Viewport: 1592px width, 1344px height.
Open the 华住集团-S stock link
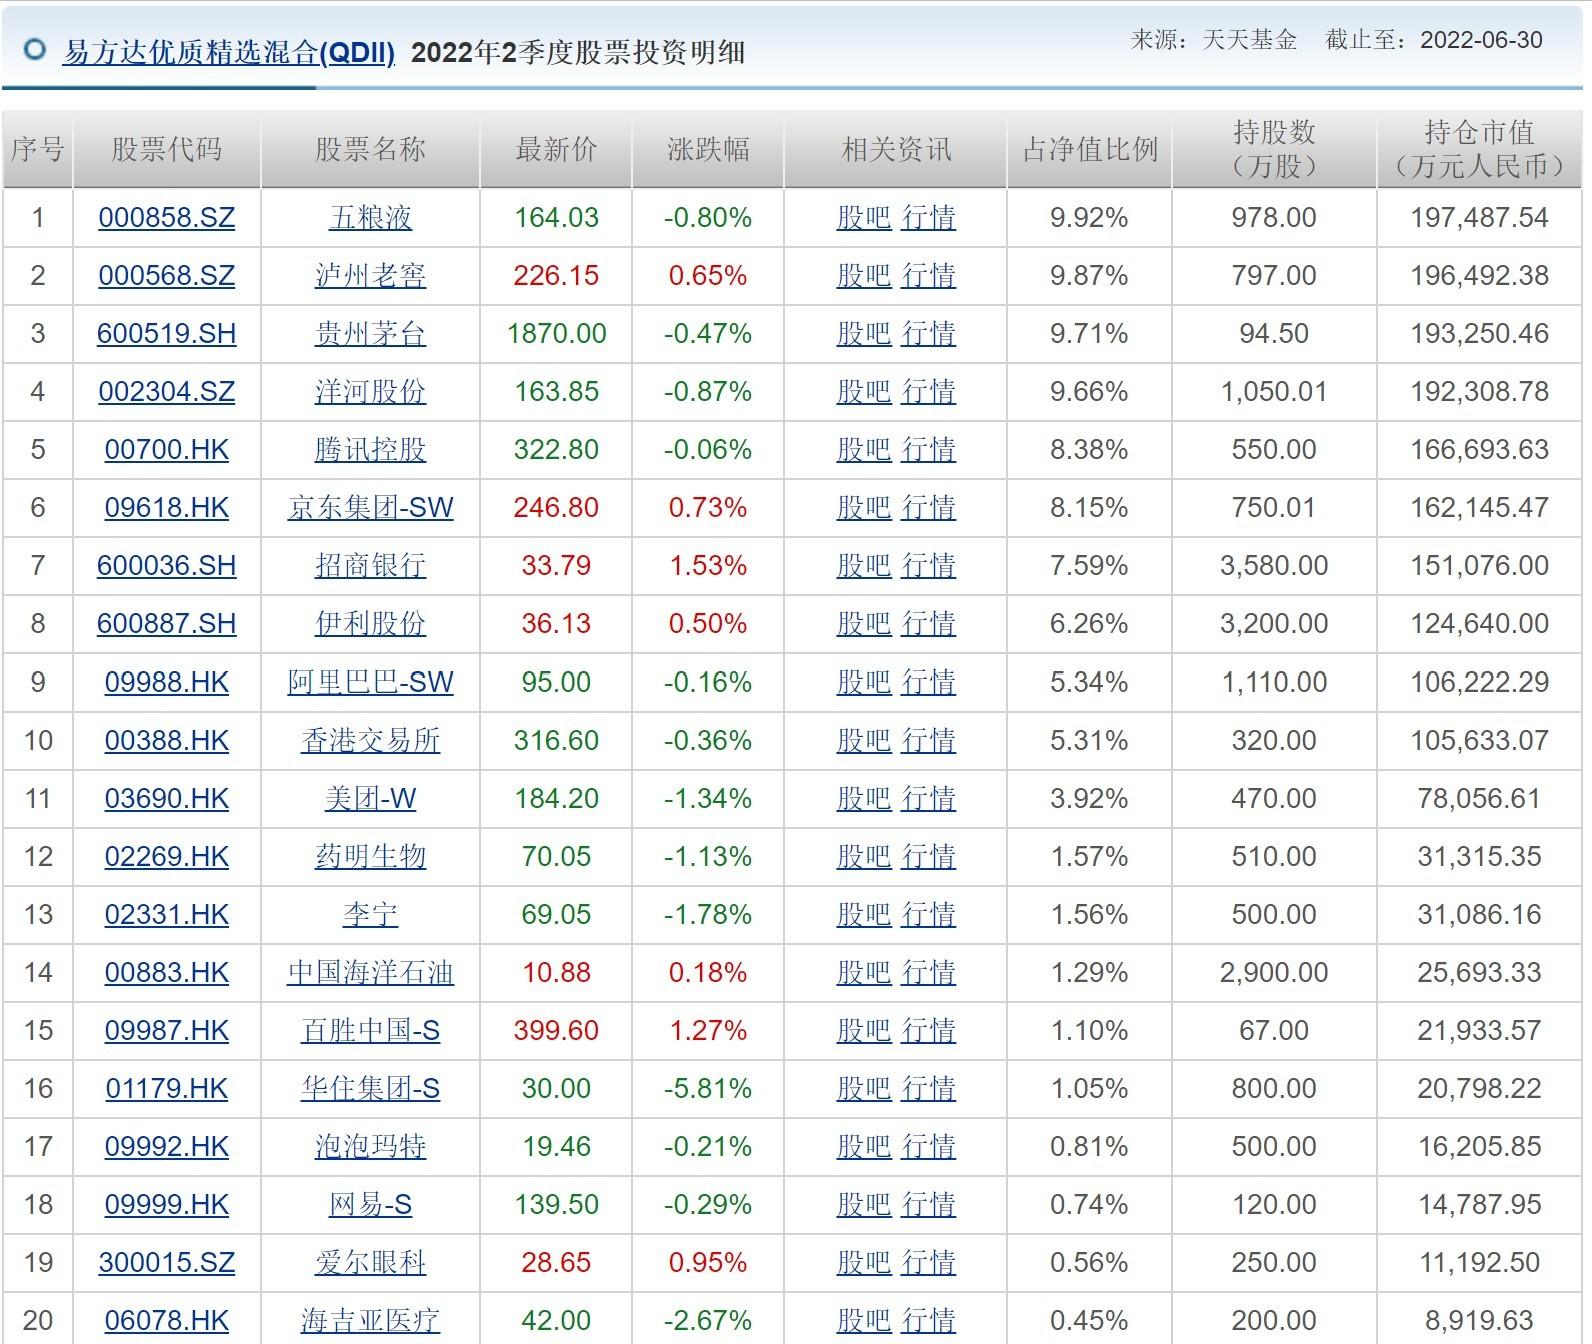pyautogui.click(x=370, y=1088)
